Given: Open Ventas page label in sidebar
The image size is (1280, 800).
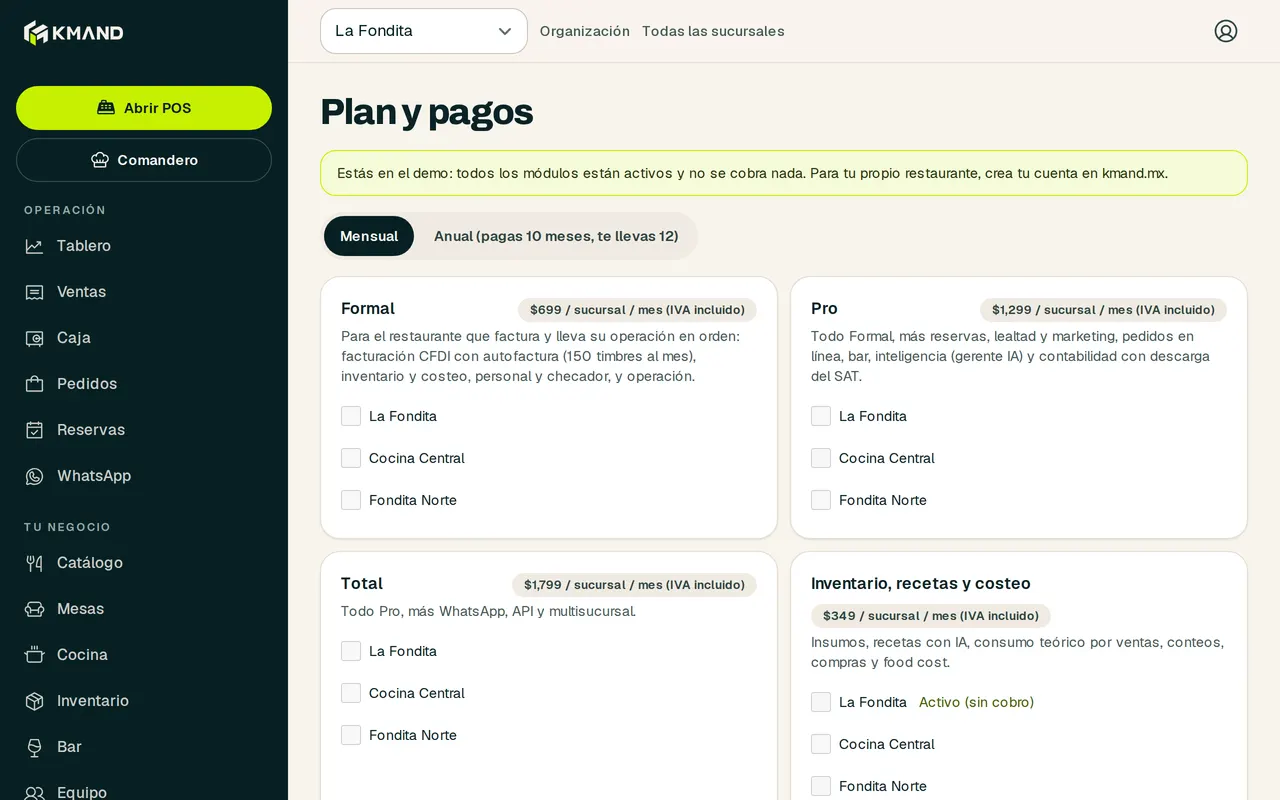Looking at the screenshot, I should click(x=82, y=292).
